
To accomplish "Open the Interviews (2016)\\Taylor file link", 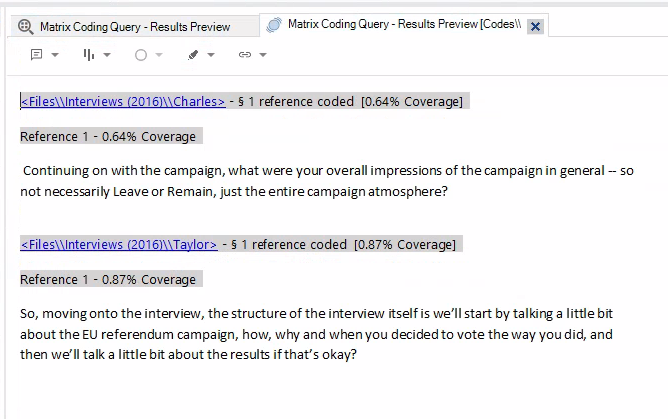I will coord(119,244).
